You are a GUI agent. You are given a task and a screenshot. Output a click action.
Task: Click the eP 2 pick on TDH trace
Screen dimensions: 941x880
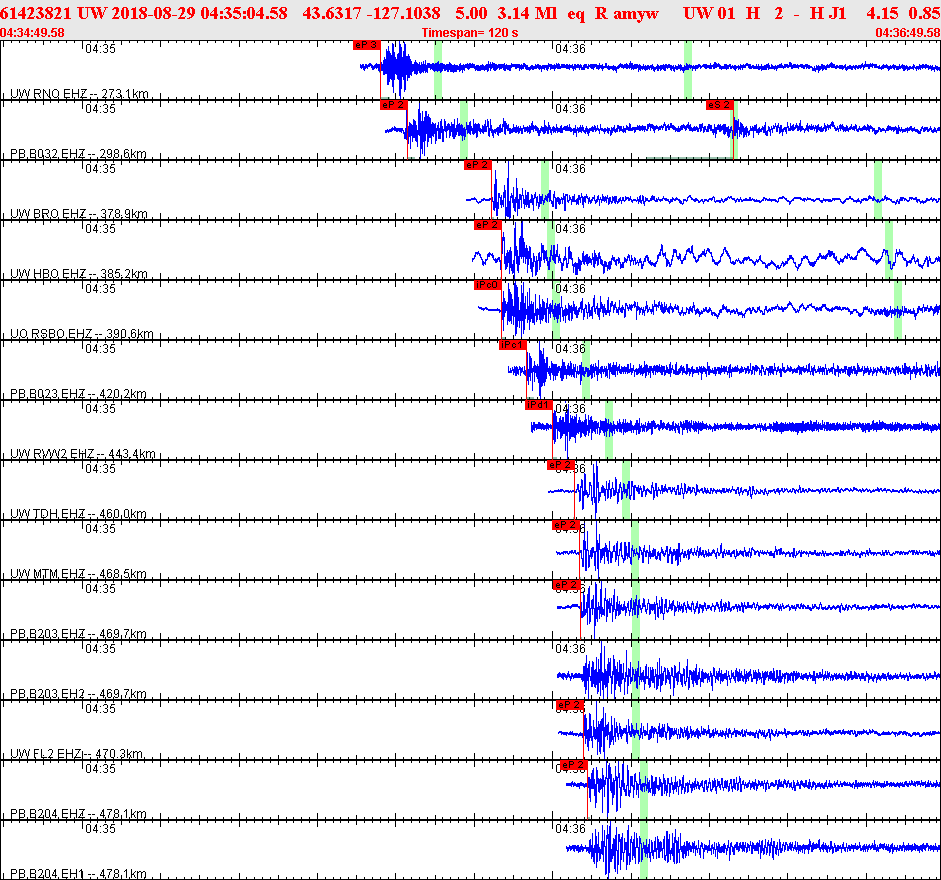[x=561, y=465]
